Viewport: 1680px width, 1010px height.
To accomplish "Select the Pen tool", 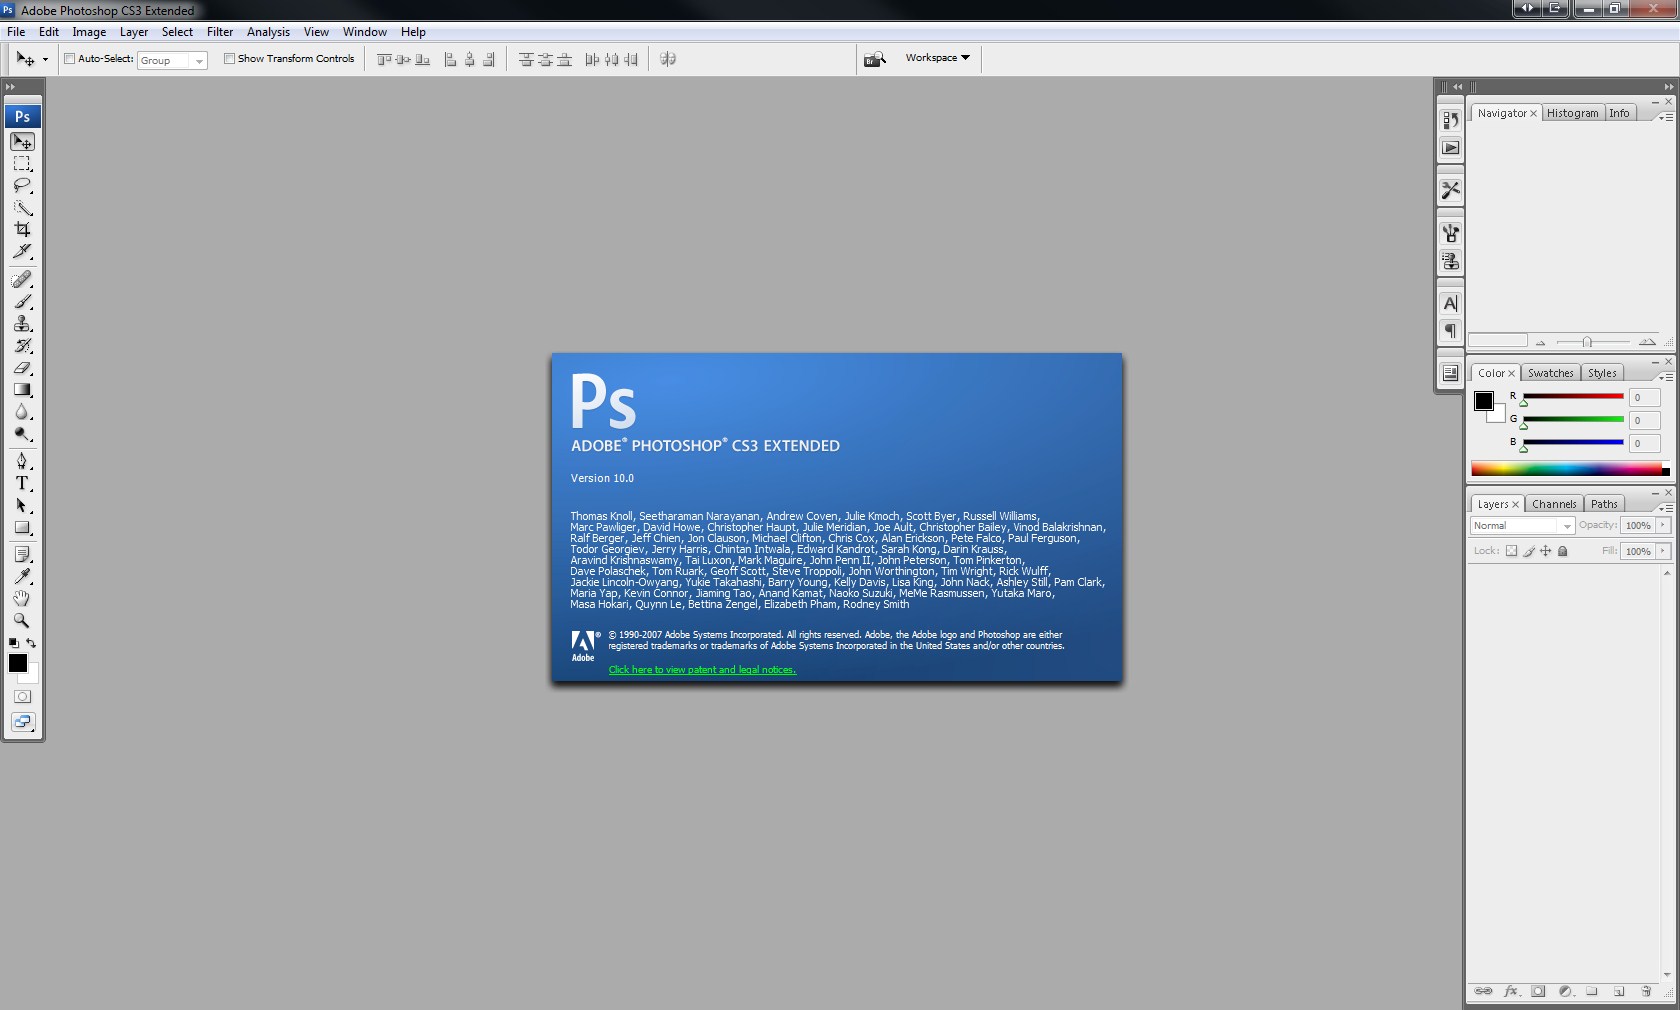I will [x=22, y=461].
